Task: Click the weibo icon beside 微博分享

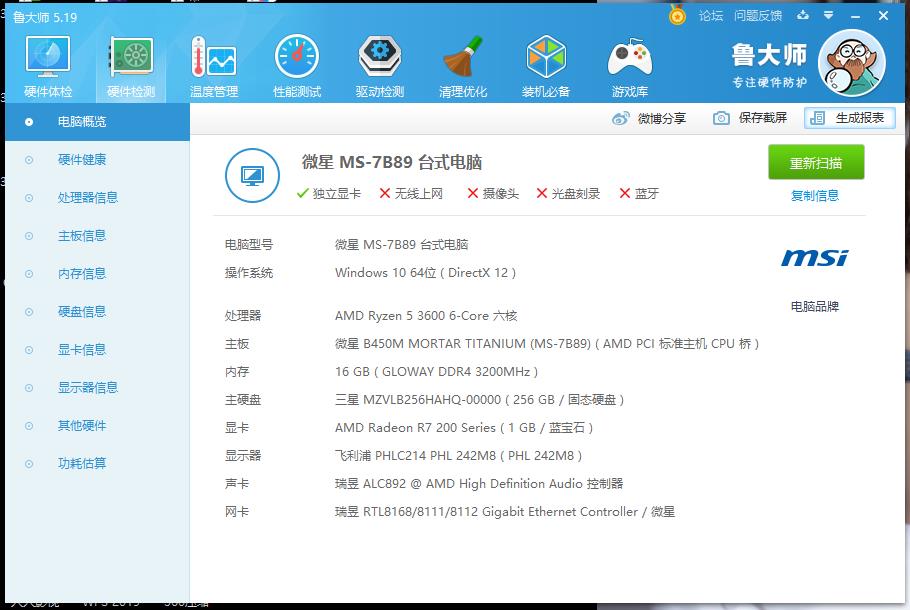Action: [x=620, y=118]
